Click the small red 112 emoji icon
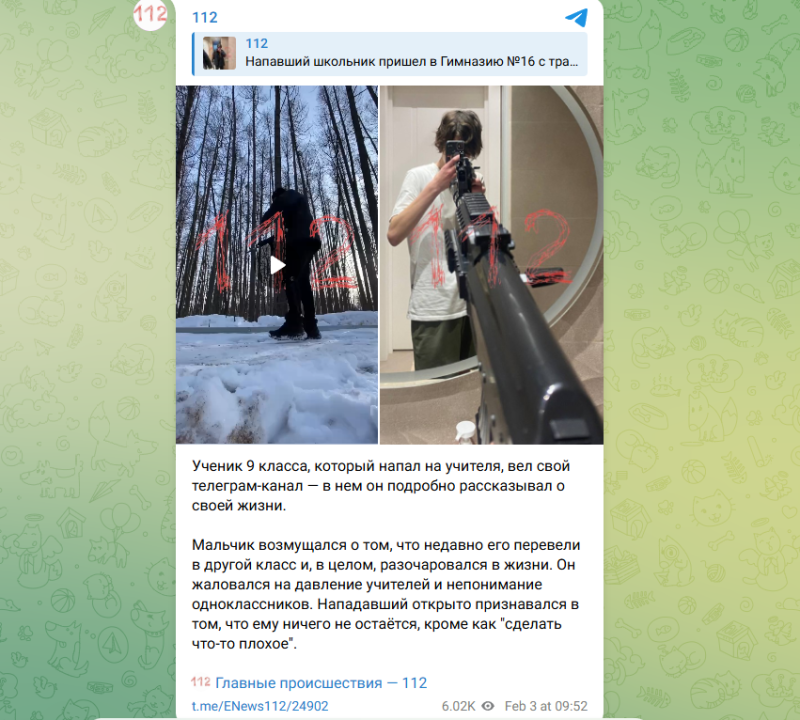The image size is (800, 720). [201, 682]
